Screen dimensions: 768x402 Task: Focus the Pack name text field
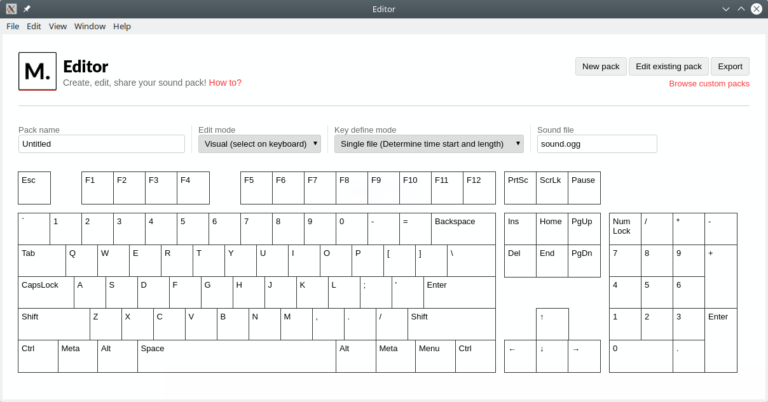pyautogui.click(x=101, y=144)
